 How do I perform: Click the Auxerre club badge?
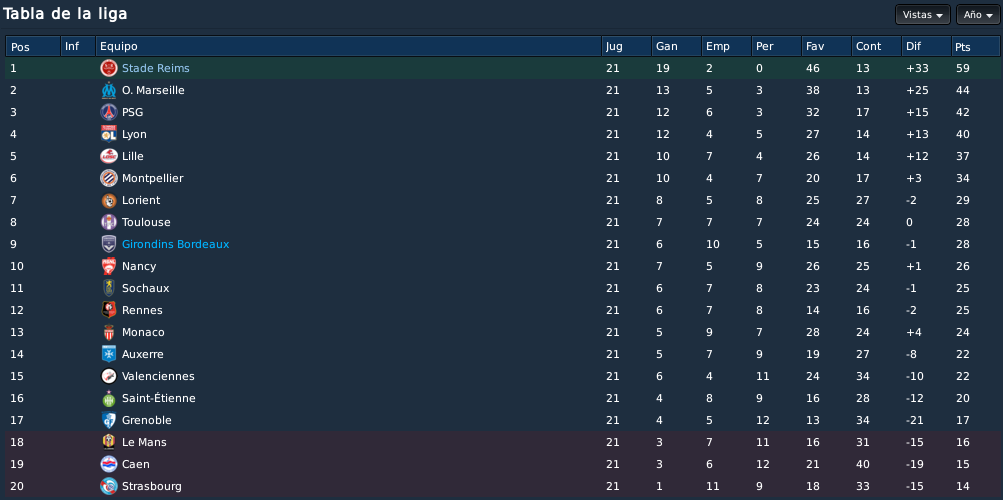(x=109, y=354)
